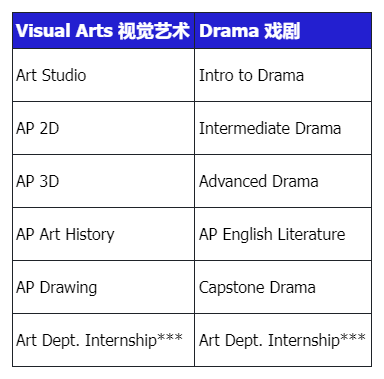Click the Drama 戏剧 header cell
Screen dimensions: 384x379
click(283, 31)
